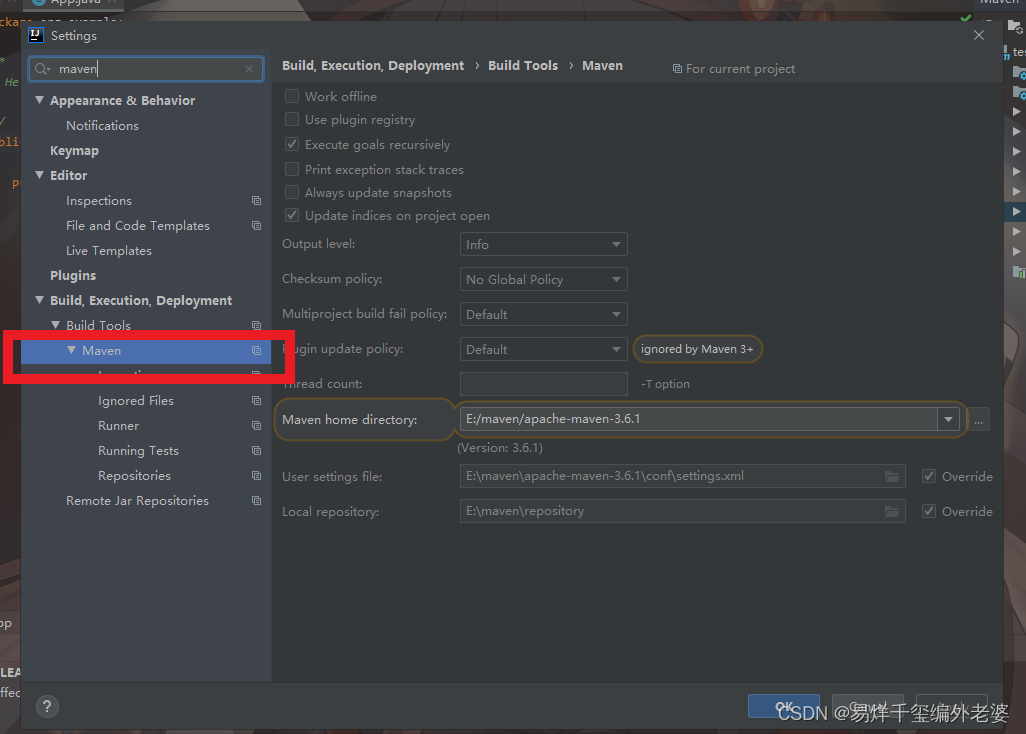Screen dimensions: 1026x734
Task: Clear the maven search text with the x icon
Action: click(x=249, y=69)
